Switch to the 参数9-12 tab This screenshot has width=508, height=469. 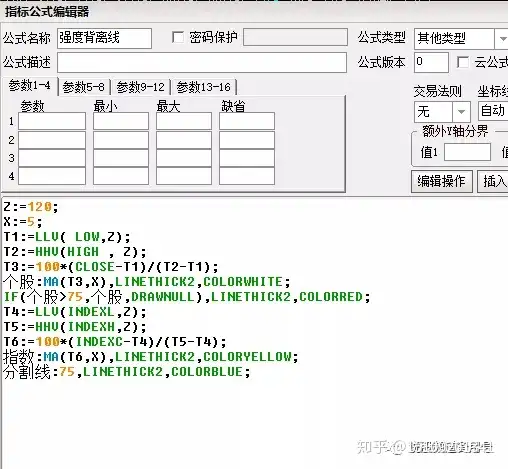140,87
